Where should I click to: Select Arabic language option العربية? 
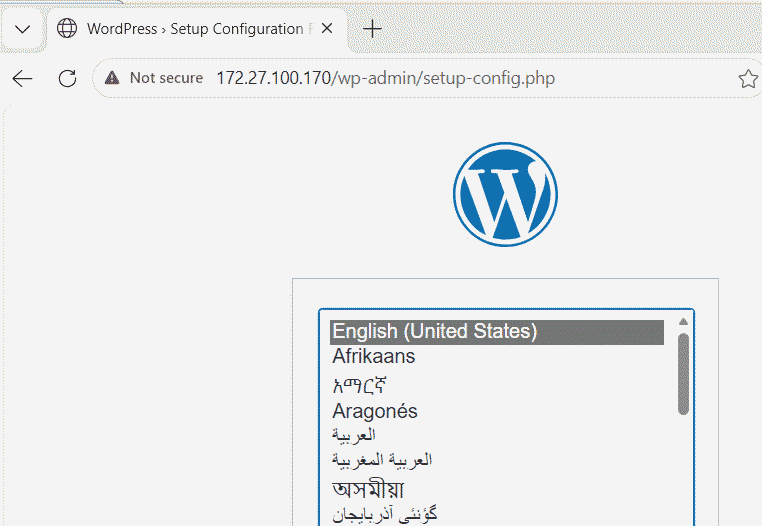pyautogui.click(x=497, y=435)
